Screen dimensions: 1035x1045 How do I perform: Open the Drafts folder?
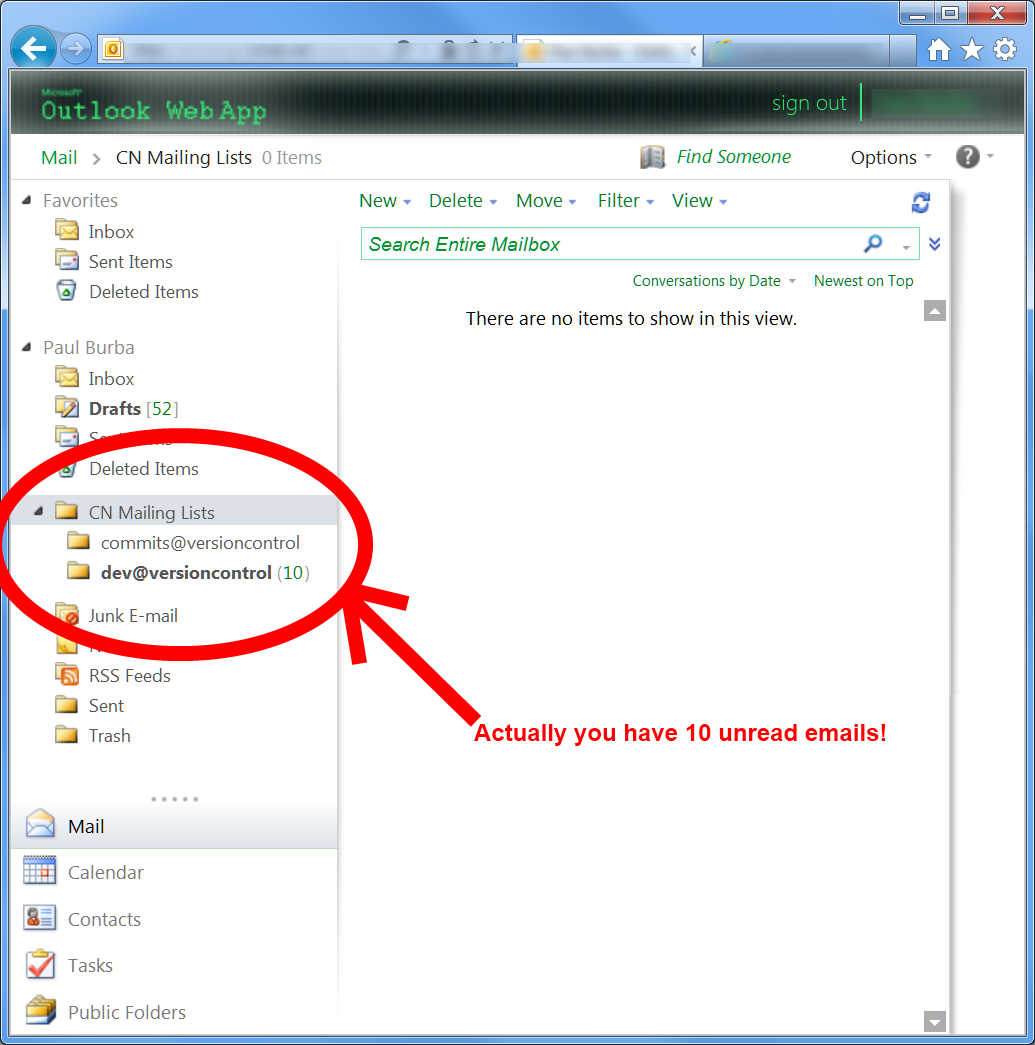[117, 408]
